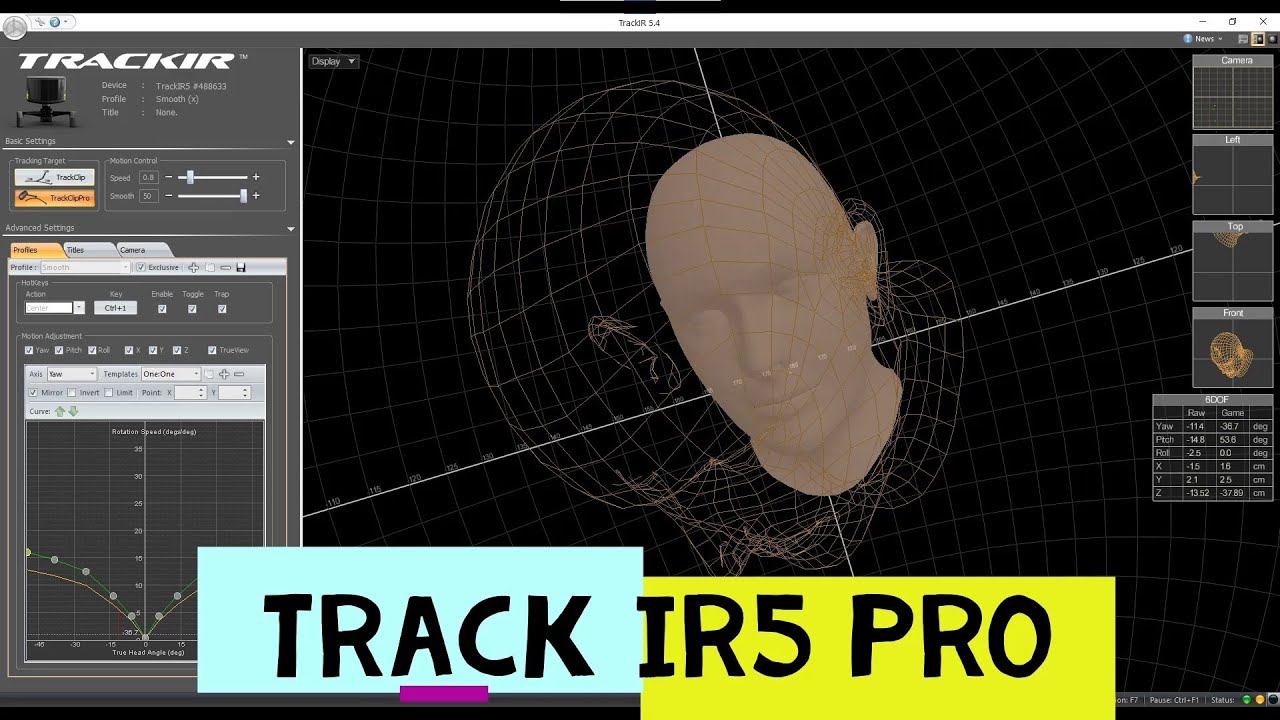
Task: Increase Speed with the plus icon
Action: pyautogui.click(x=256, y=177)
